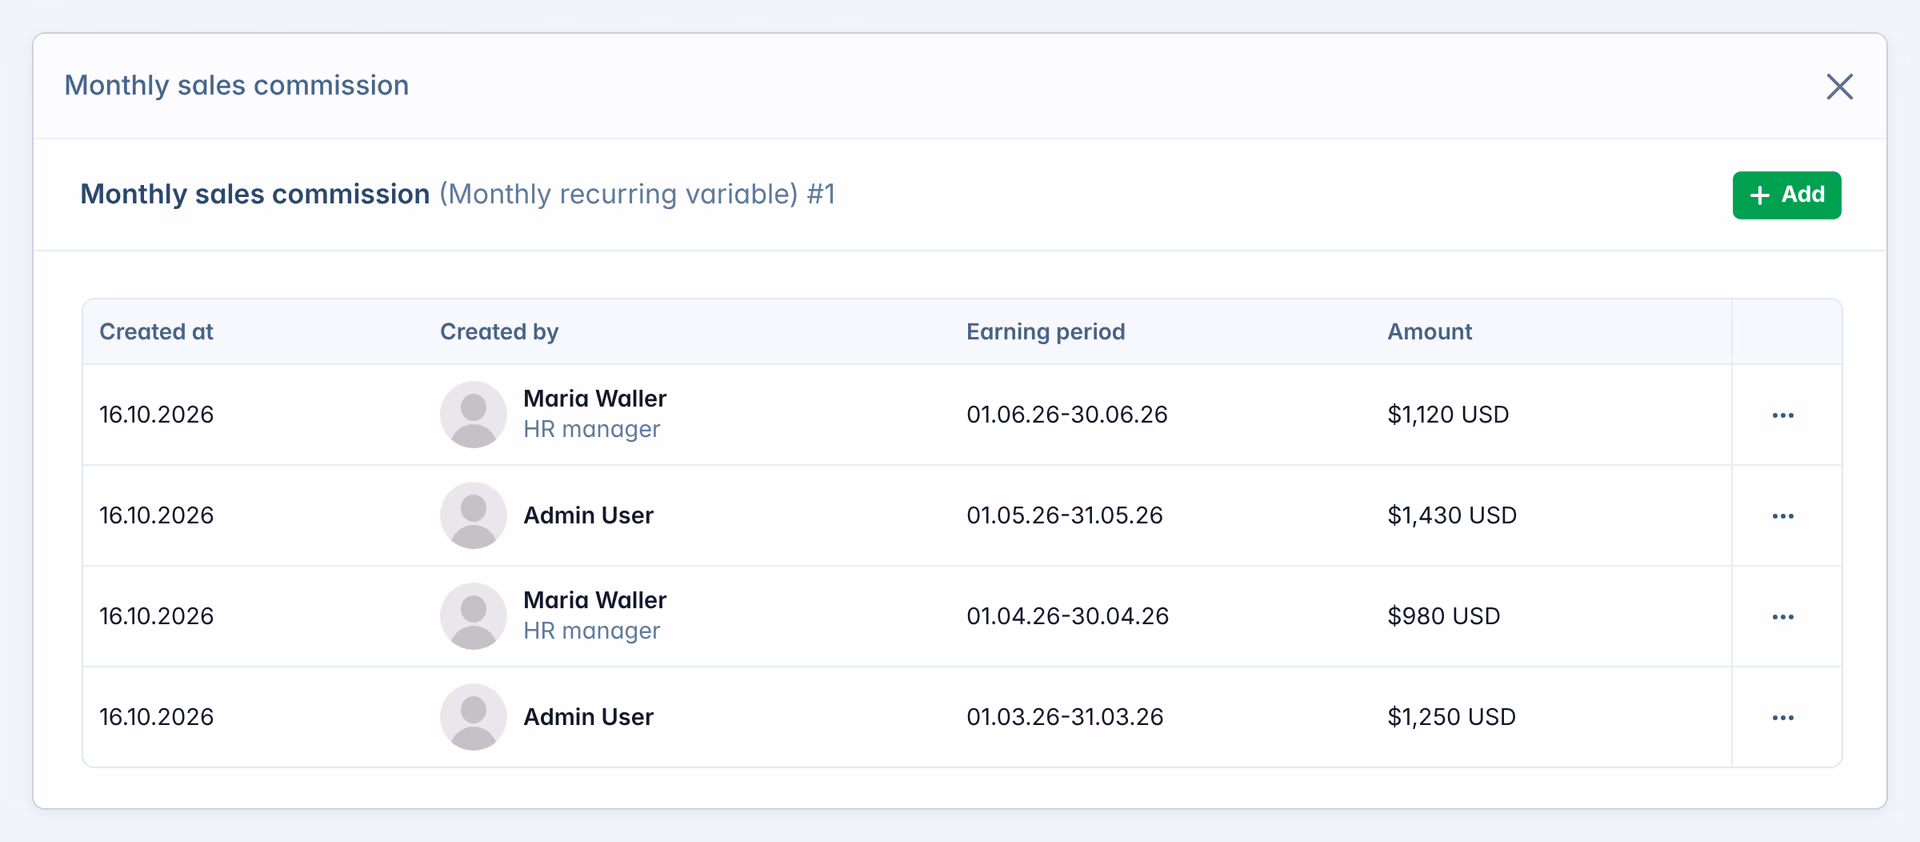This screenshot has width=1920, height=842.
Task: Select earning period 01.04.26-30.04.26
Action: coord(1067,617)
